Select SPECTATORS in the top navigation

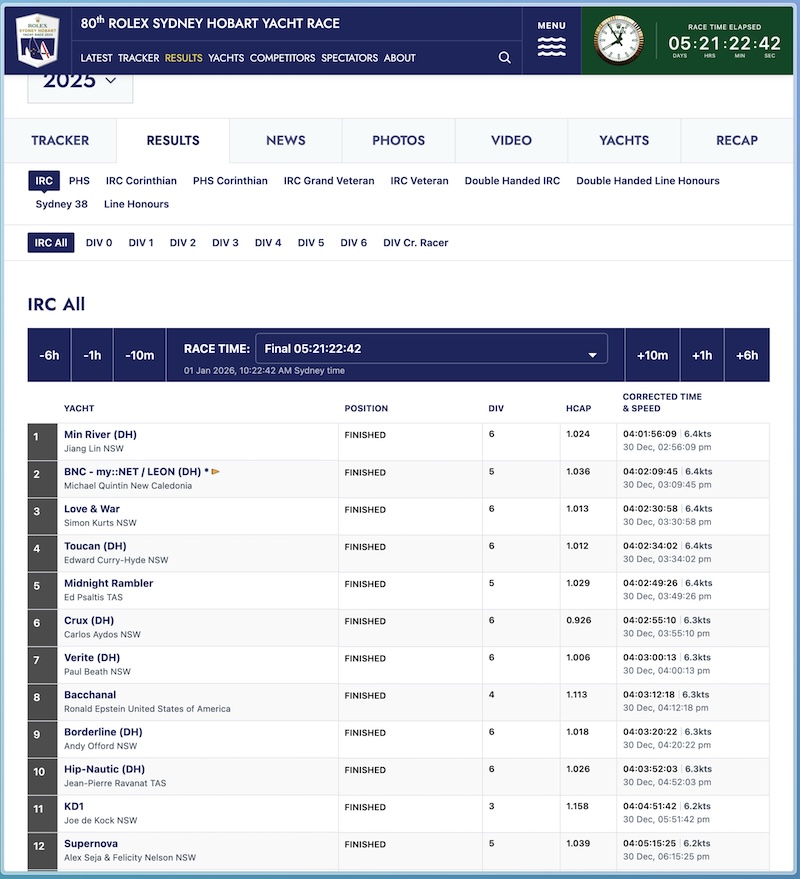(x=349, y=58)
